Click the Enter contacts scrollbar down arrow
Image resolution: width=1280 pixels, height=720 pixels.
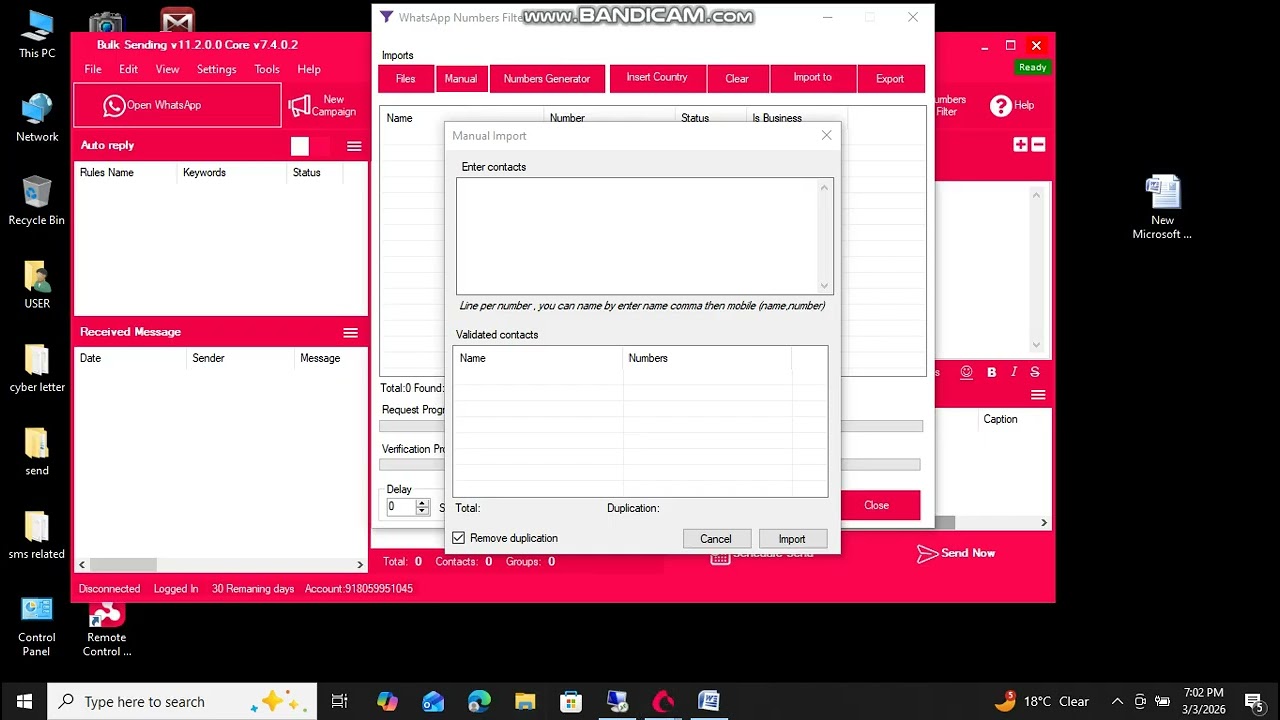(825, 286)
